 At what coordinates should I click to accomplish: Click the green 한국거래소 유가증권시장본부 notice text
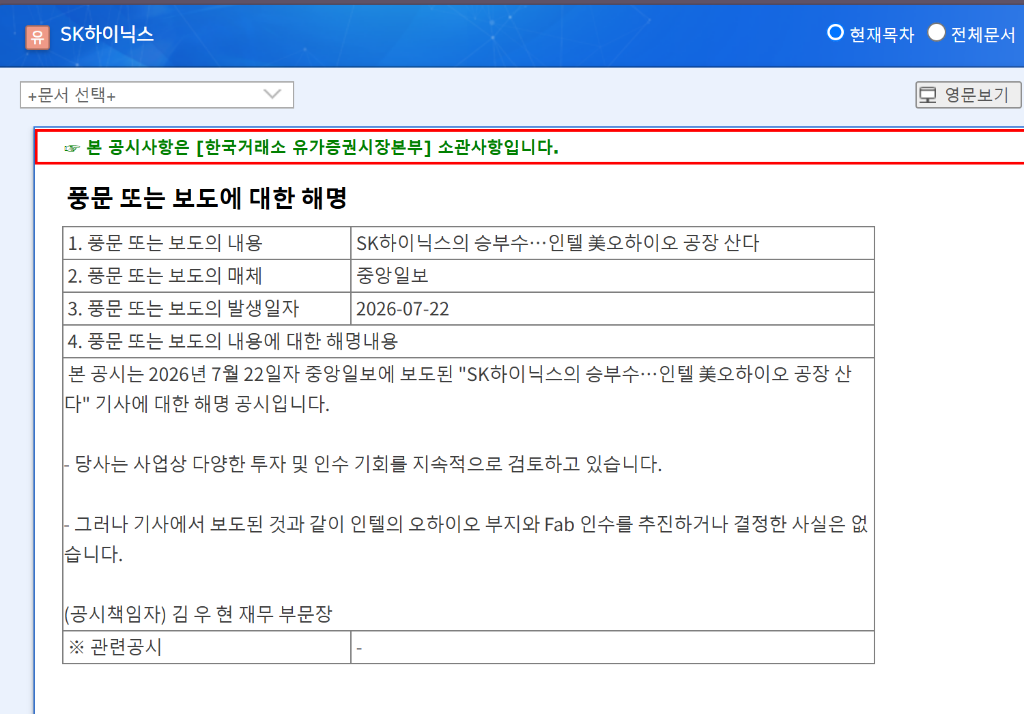click(322, 148)
